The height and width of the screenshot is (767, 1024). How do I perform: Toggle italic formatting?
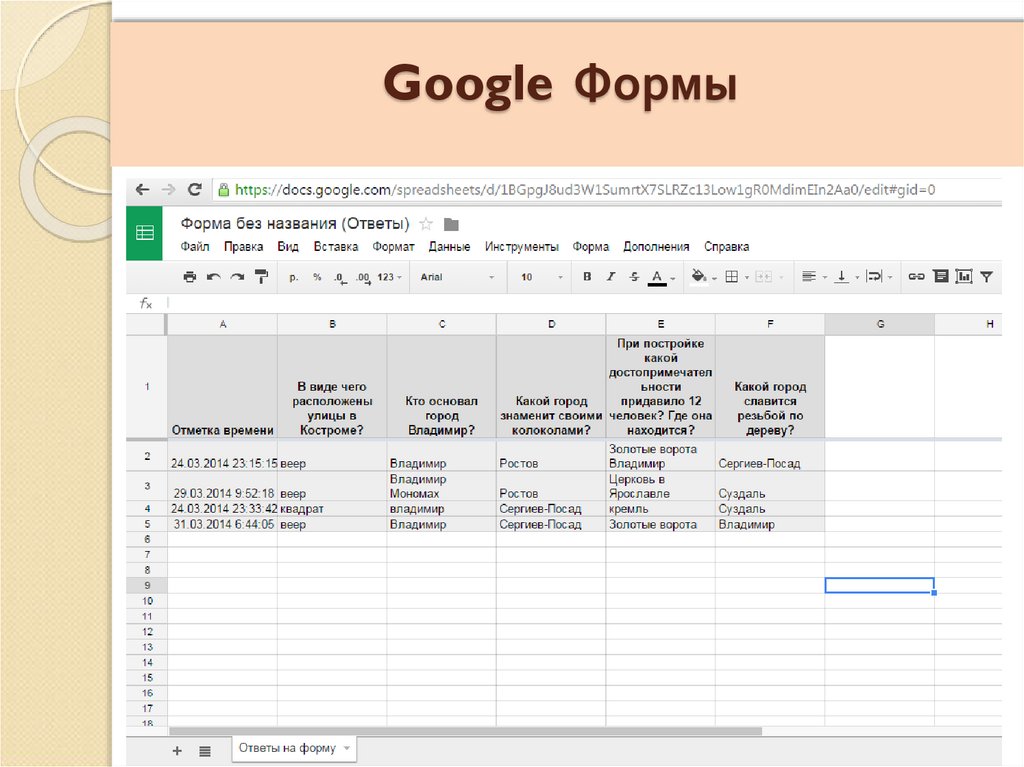click(x=611, y=276)
